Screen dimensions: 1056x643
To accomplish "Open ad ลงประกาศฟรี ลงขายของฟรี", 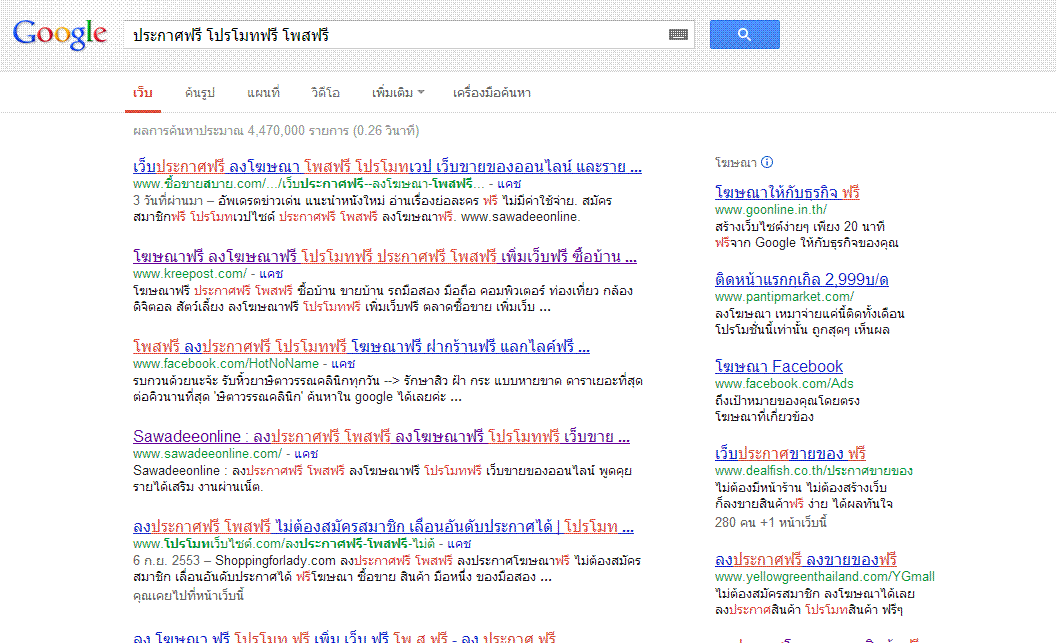I will coord(805,560).
